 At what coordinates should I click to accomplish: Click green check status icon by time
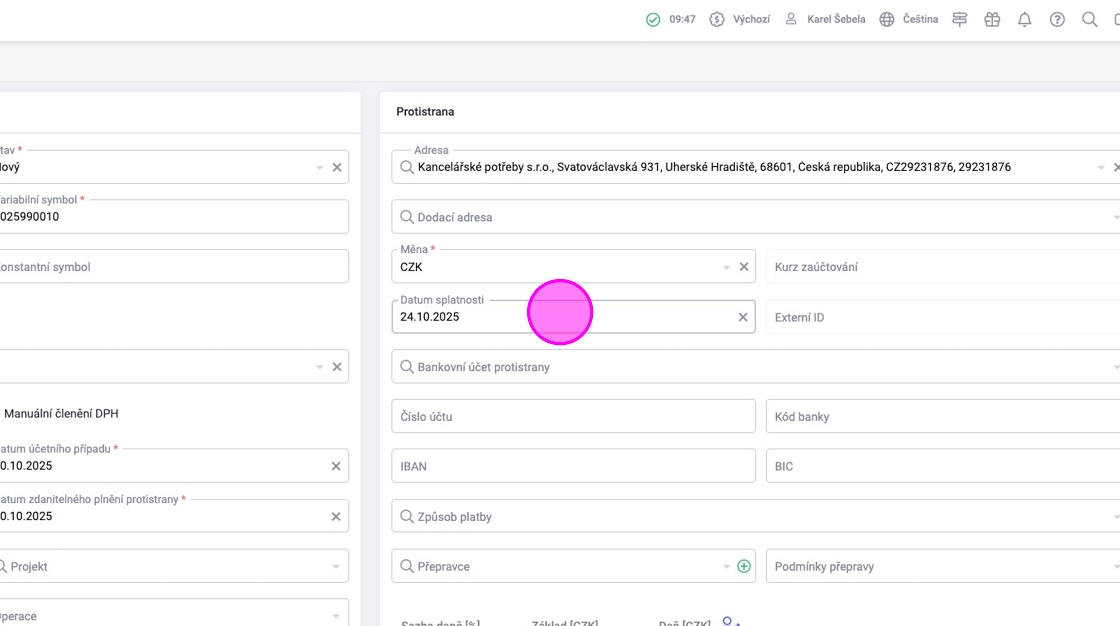coord(653,19)
